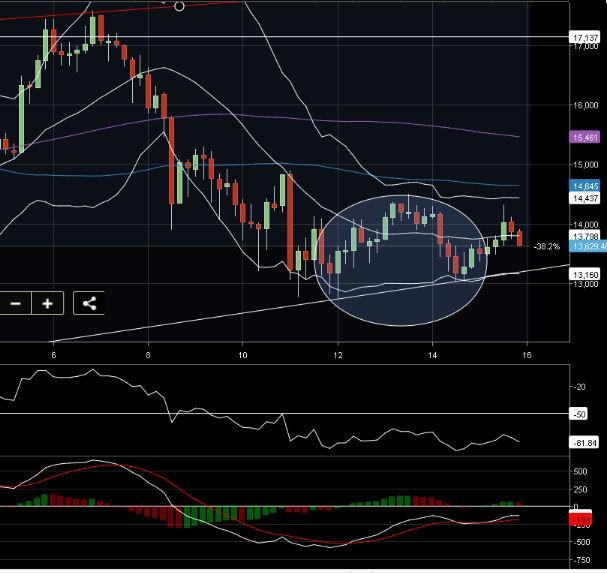This screenshot has height=573, width=607.
Task: Click the 17,137 horizontal line price label
Action: [585, 38]
